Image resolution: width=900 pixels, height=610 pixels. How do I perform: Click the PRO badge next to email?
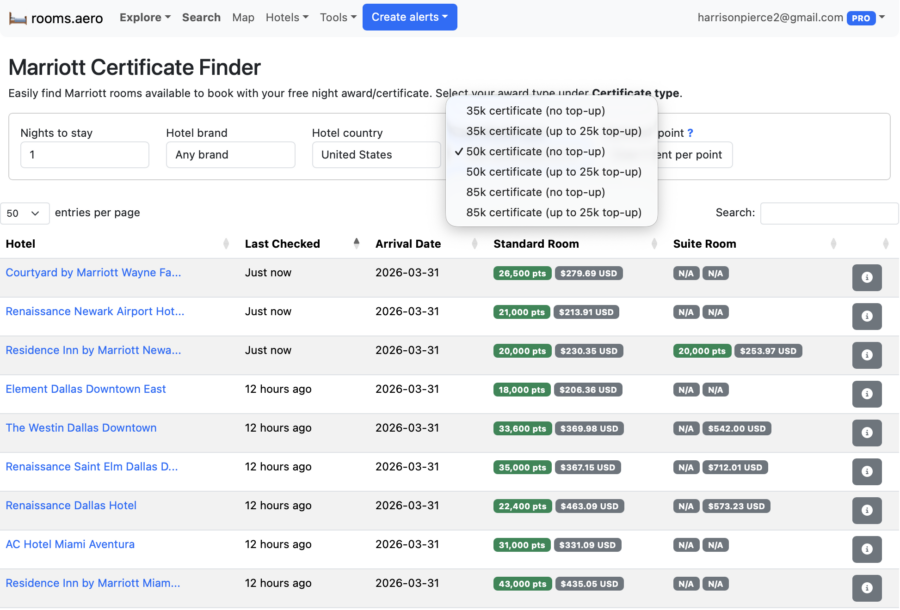[861, 18]
